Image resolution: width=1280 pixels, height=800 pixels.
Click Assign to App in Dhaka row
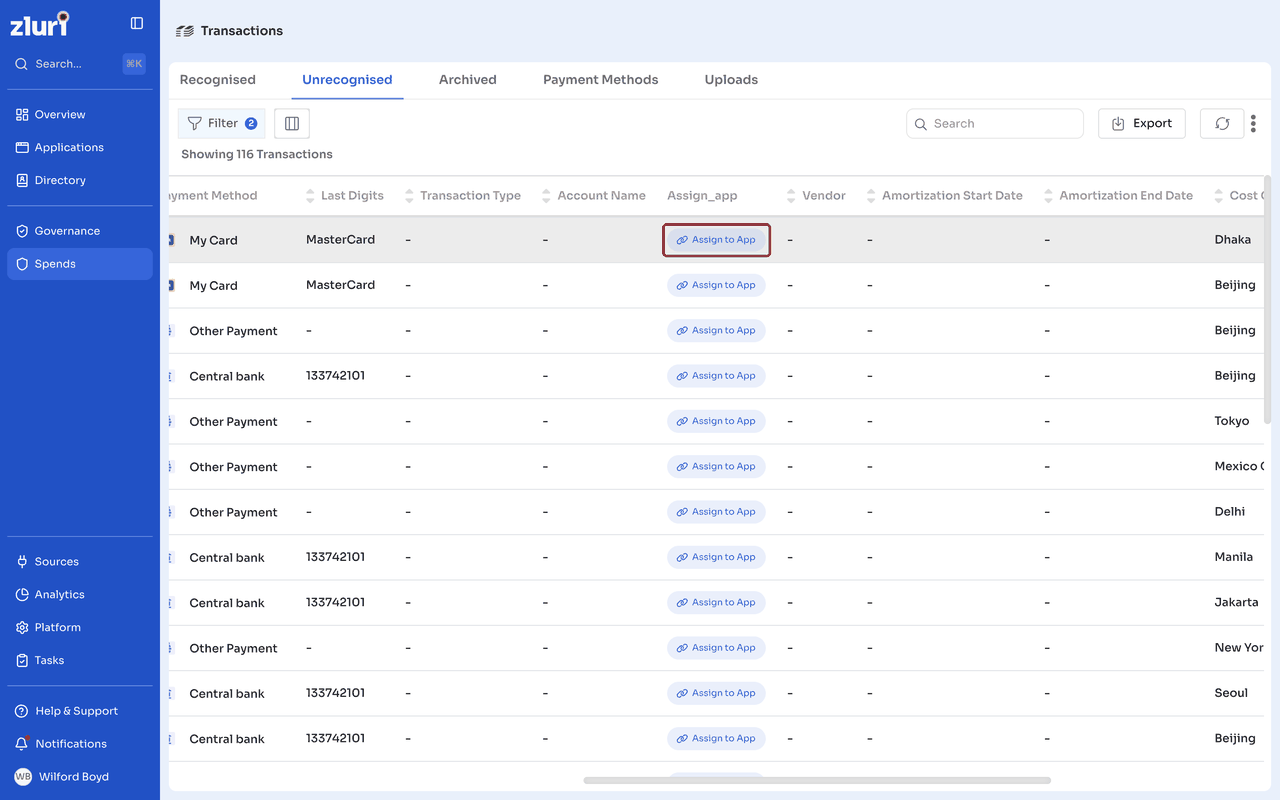coord(716,240)
